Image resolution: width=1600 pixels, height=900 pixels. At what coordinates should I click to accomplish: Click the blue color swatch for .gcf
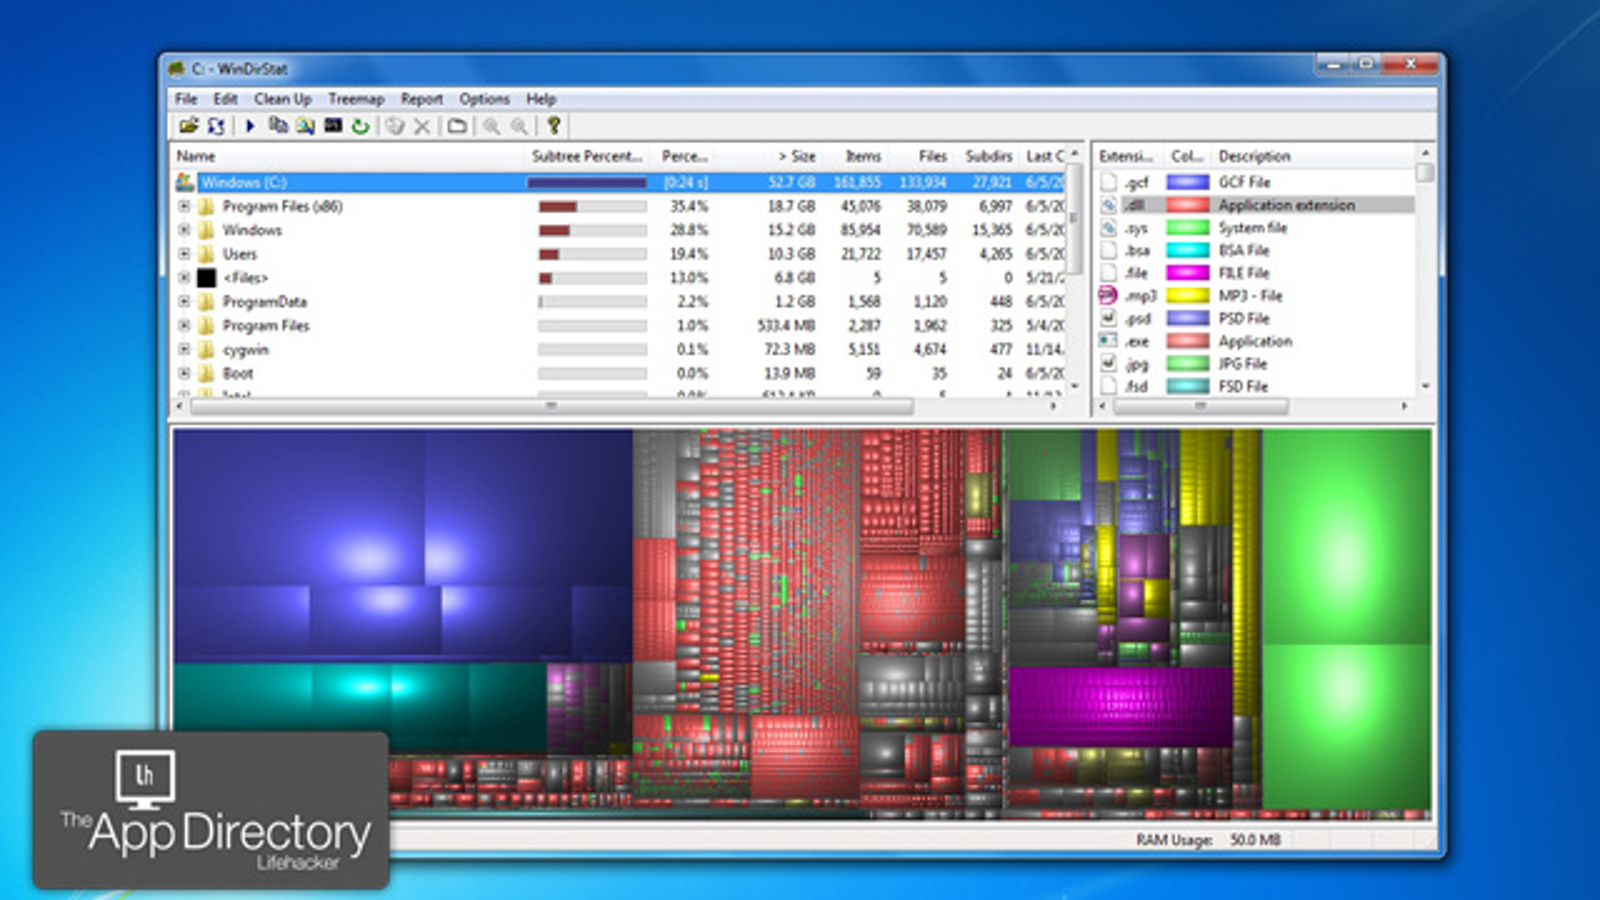pyautogui.click(x=1188, y=182)
